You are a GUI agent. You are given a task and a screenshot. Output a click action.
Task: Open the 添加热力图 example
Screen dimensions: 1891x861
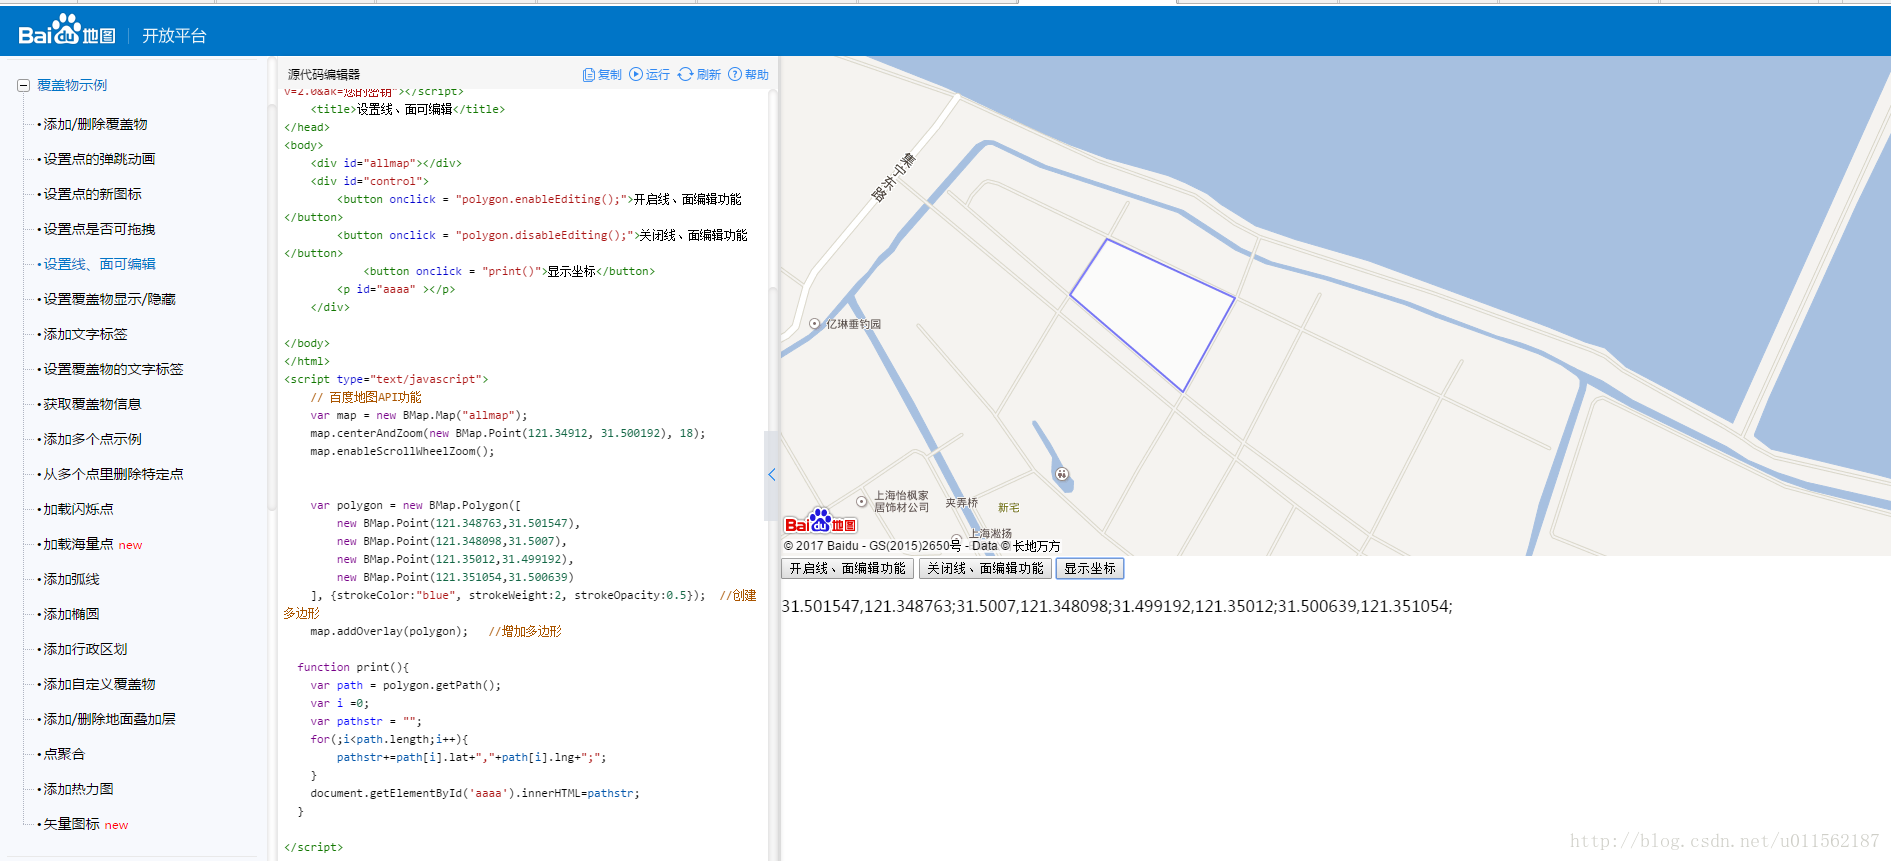[79, 789]
